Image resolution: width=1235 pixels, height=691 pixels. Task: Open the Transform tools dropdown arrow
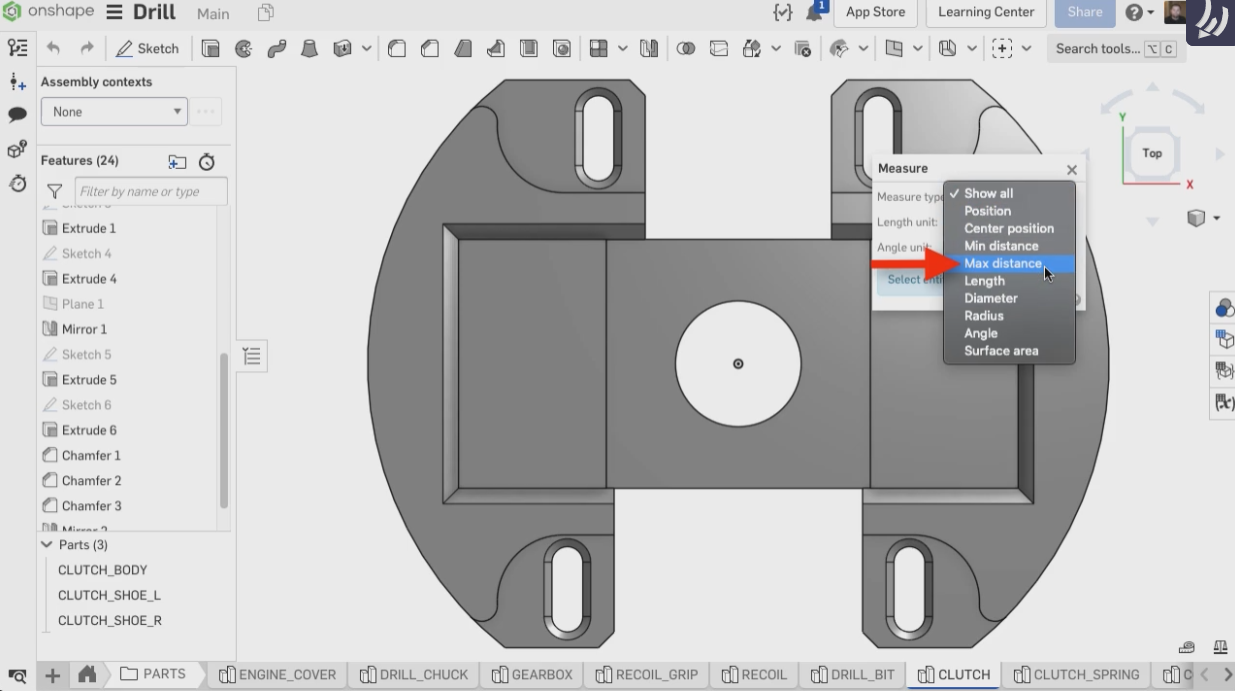(x=776, y=48)
